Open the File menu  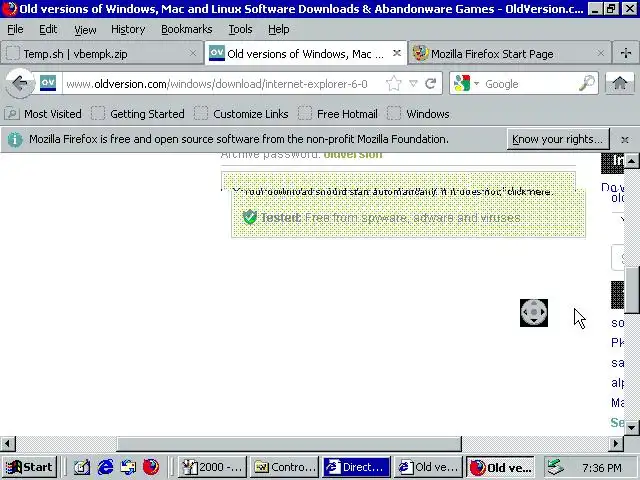pos(16,29)
